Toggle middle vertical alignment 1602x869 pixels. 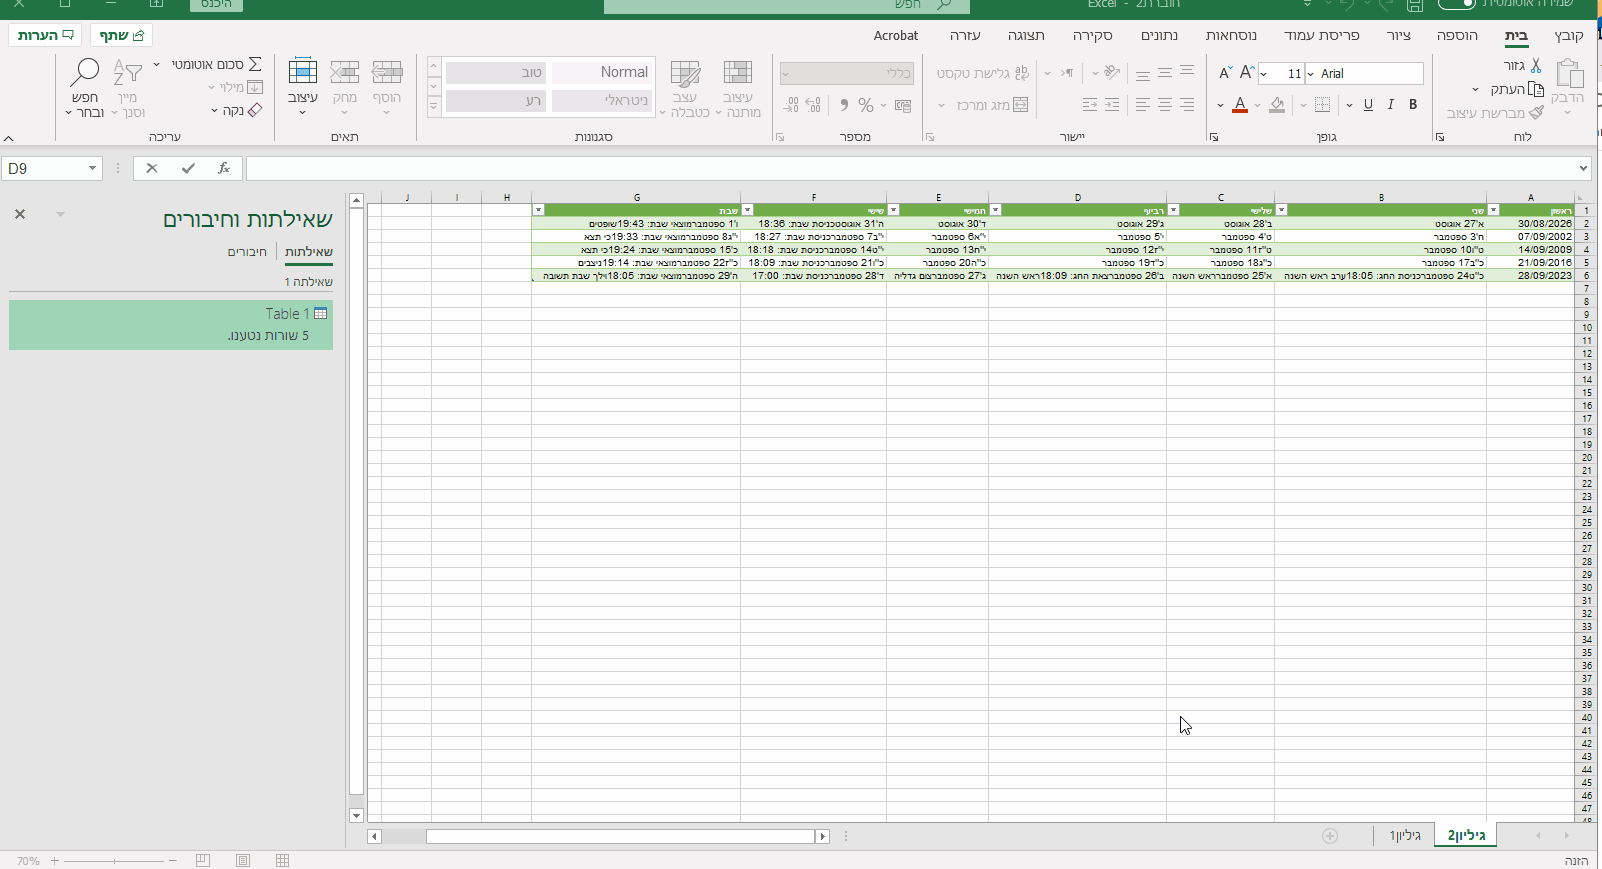(1165, 73)
